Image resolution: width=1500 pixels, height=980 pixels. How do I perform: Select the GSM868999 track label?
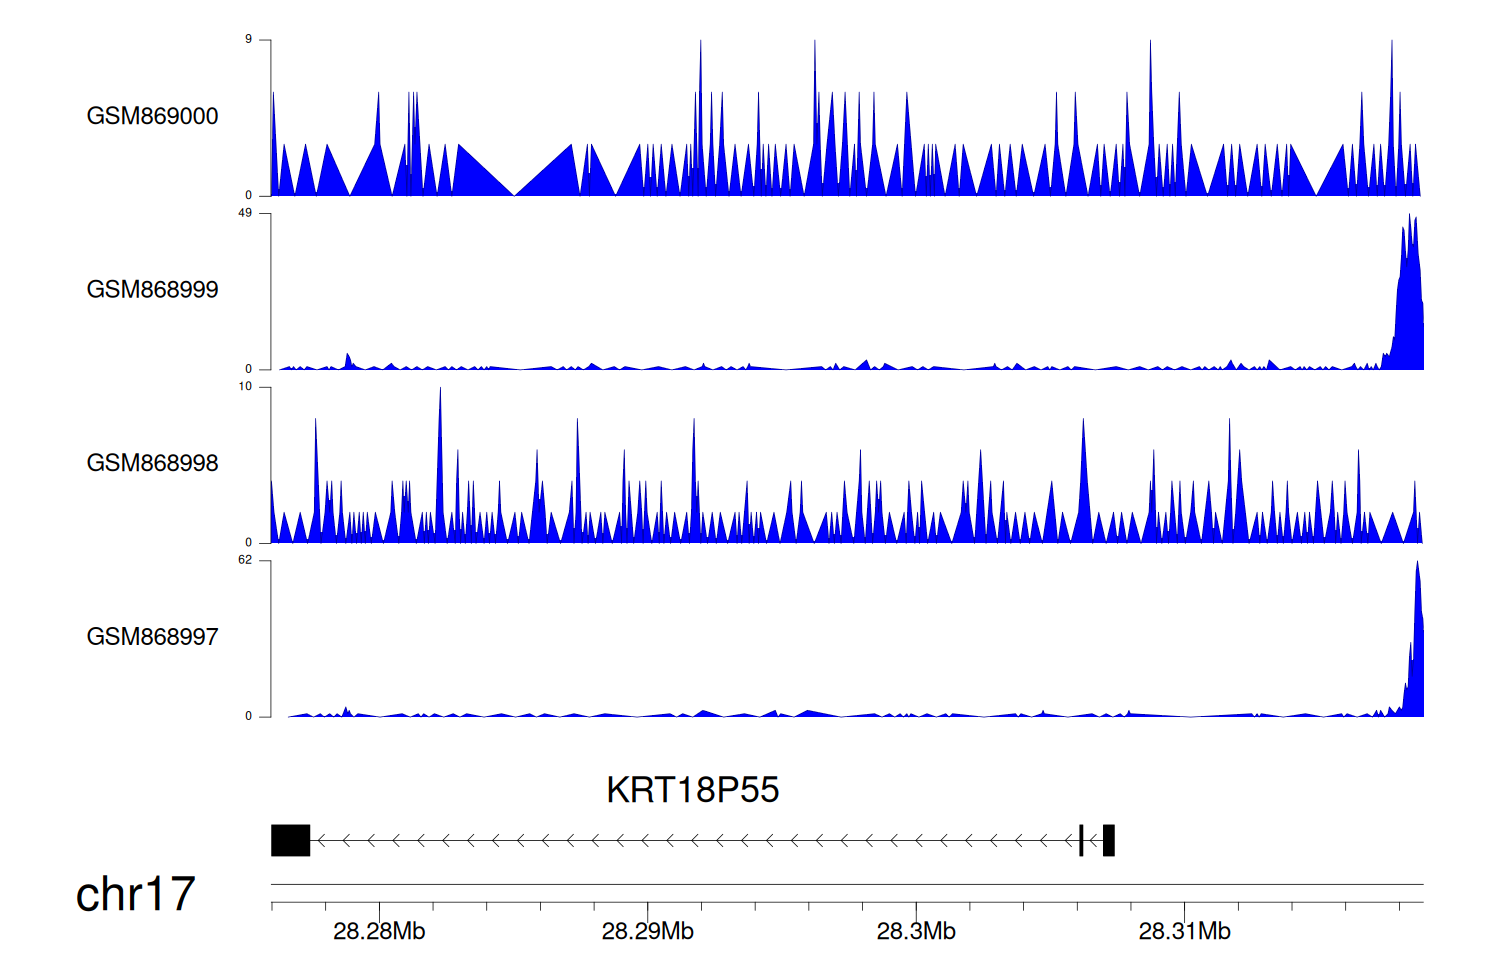(x=152, y=290)
